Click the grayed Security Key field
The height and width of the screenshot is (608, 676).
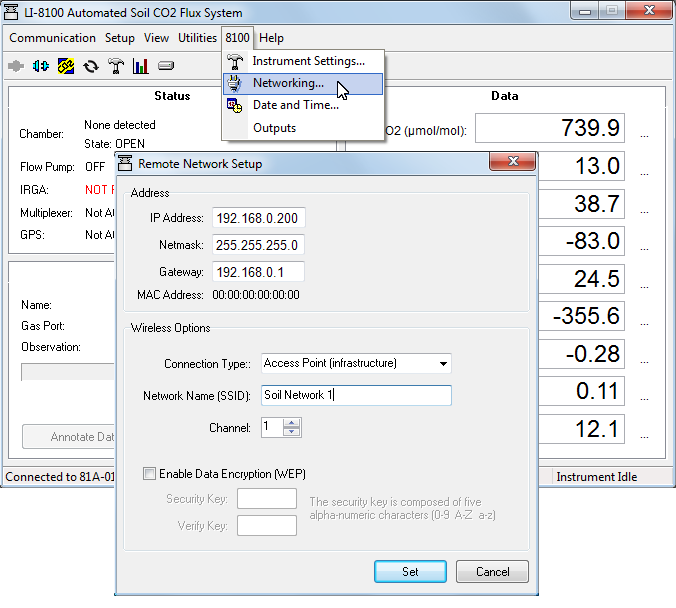click(x=267, y=499)
